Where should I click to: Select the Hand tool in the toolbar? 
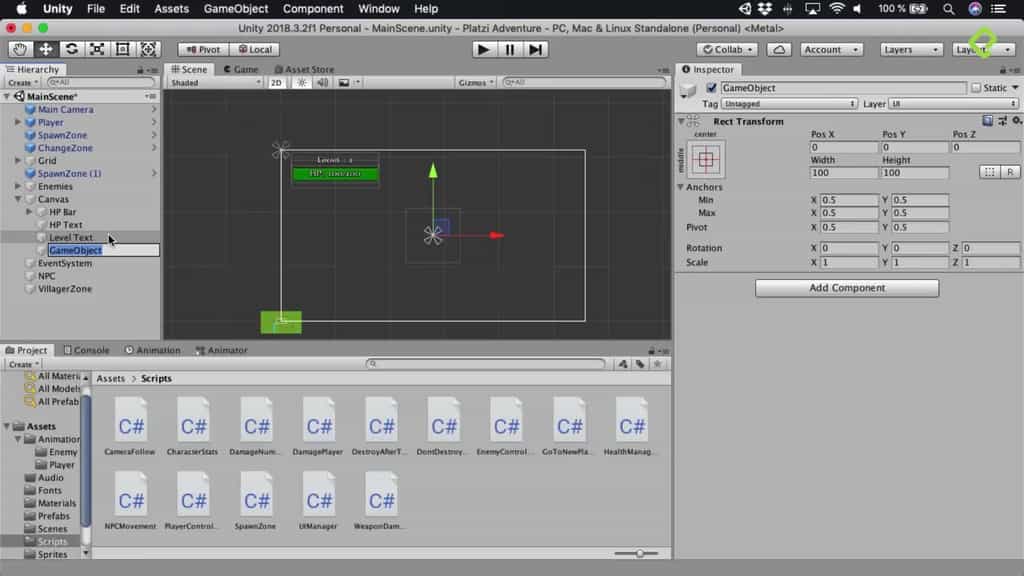pyautogui.click(x=19, y=47)
